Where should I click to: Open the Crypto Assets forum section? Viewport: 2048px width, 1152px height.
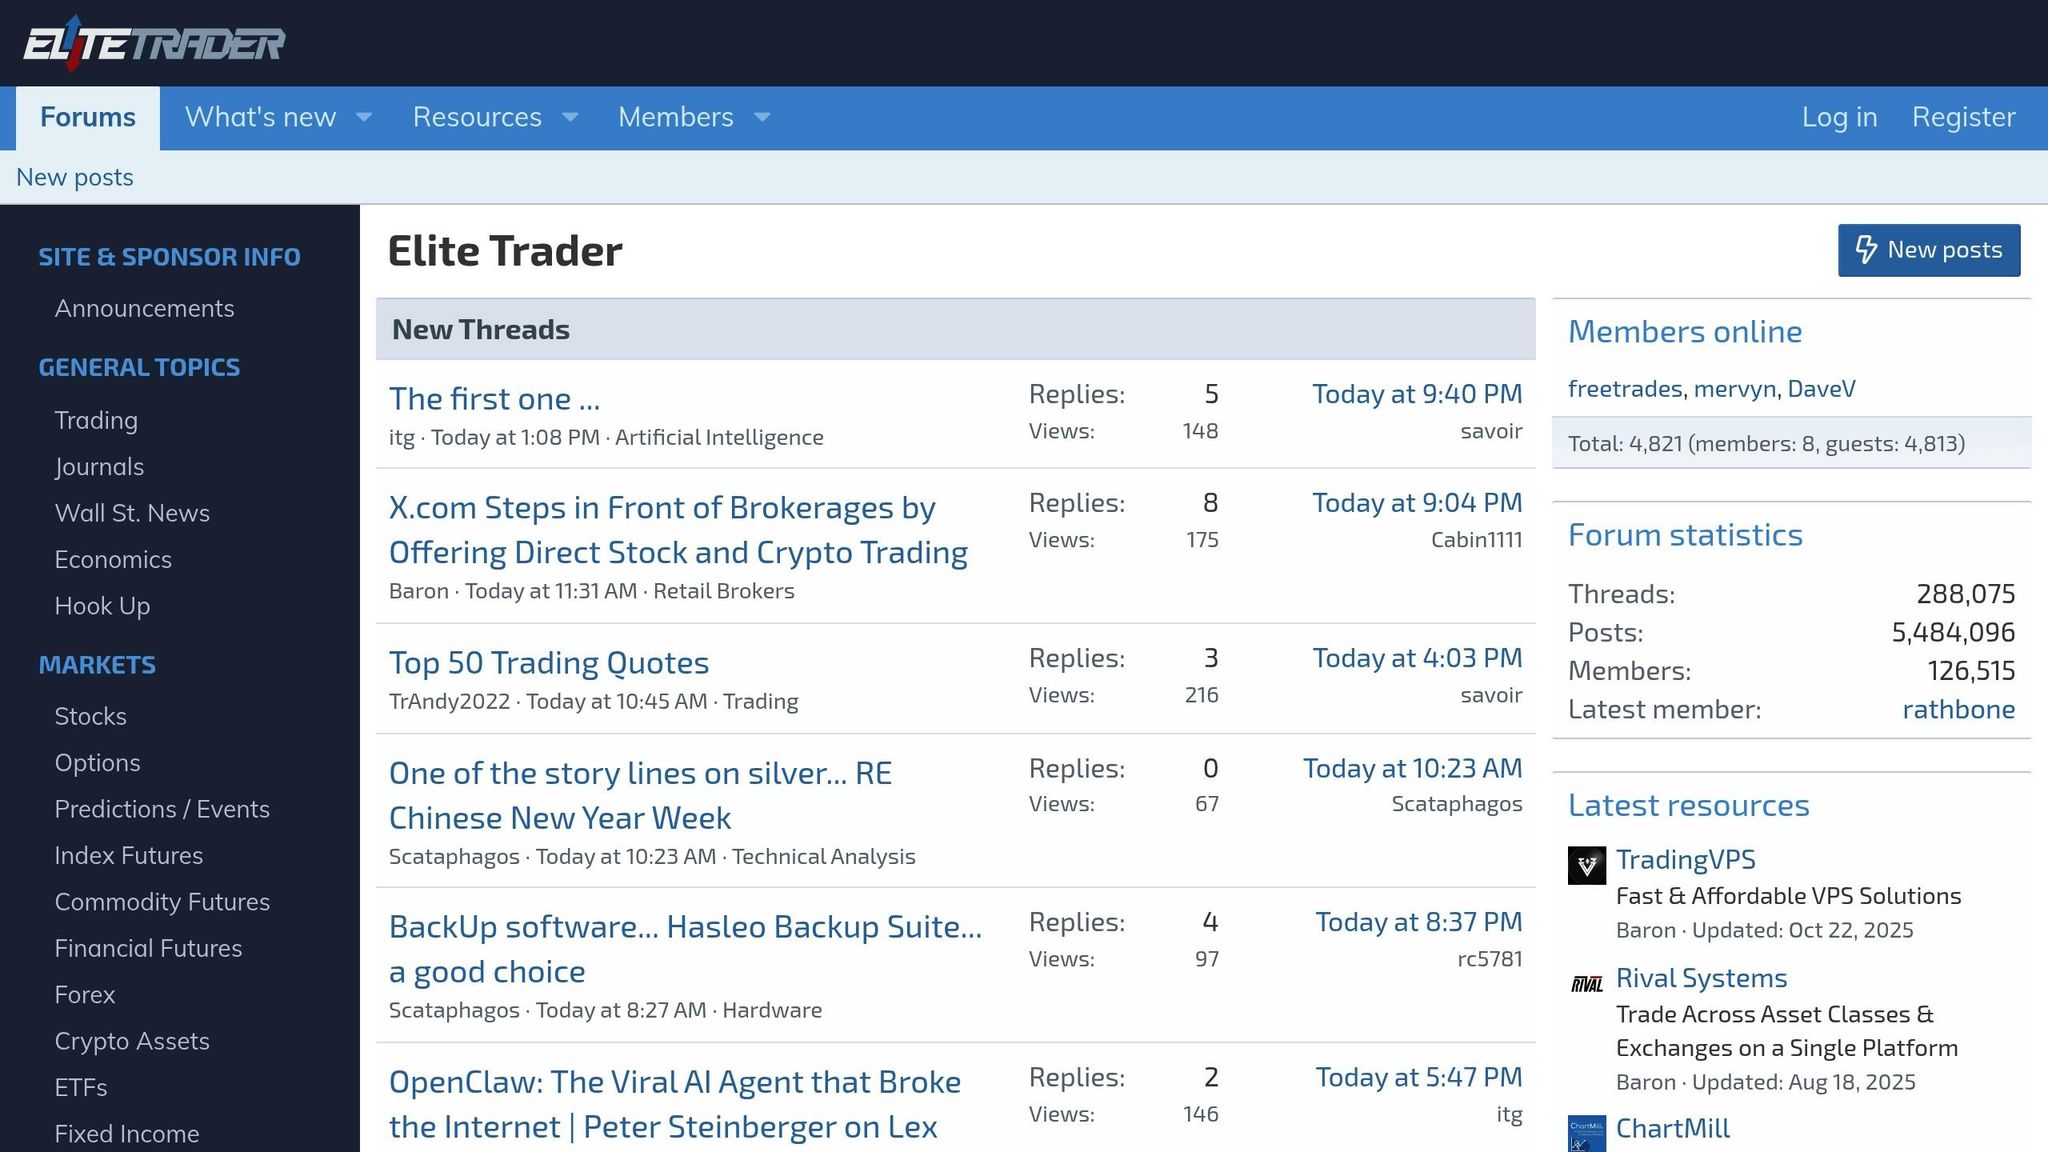131,1041
